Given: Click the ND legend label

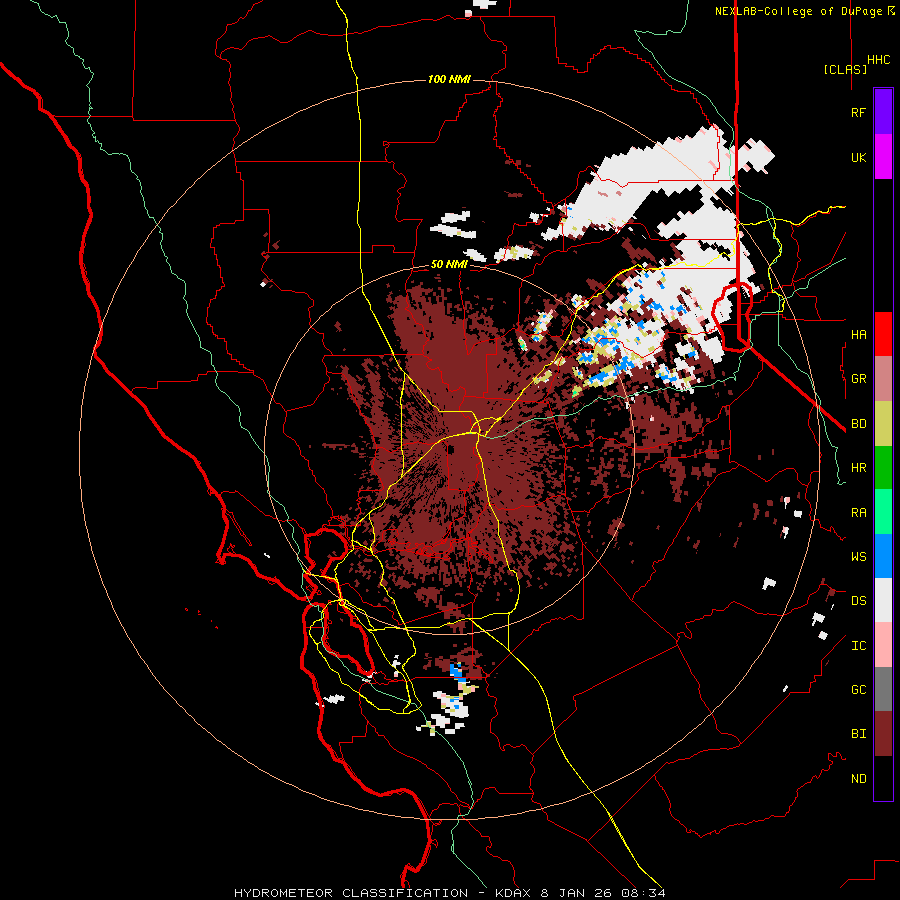Looking at the screenshot, I should (858, 778).
